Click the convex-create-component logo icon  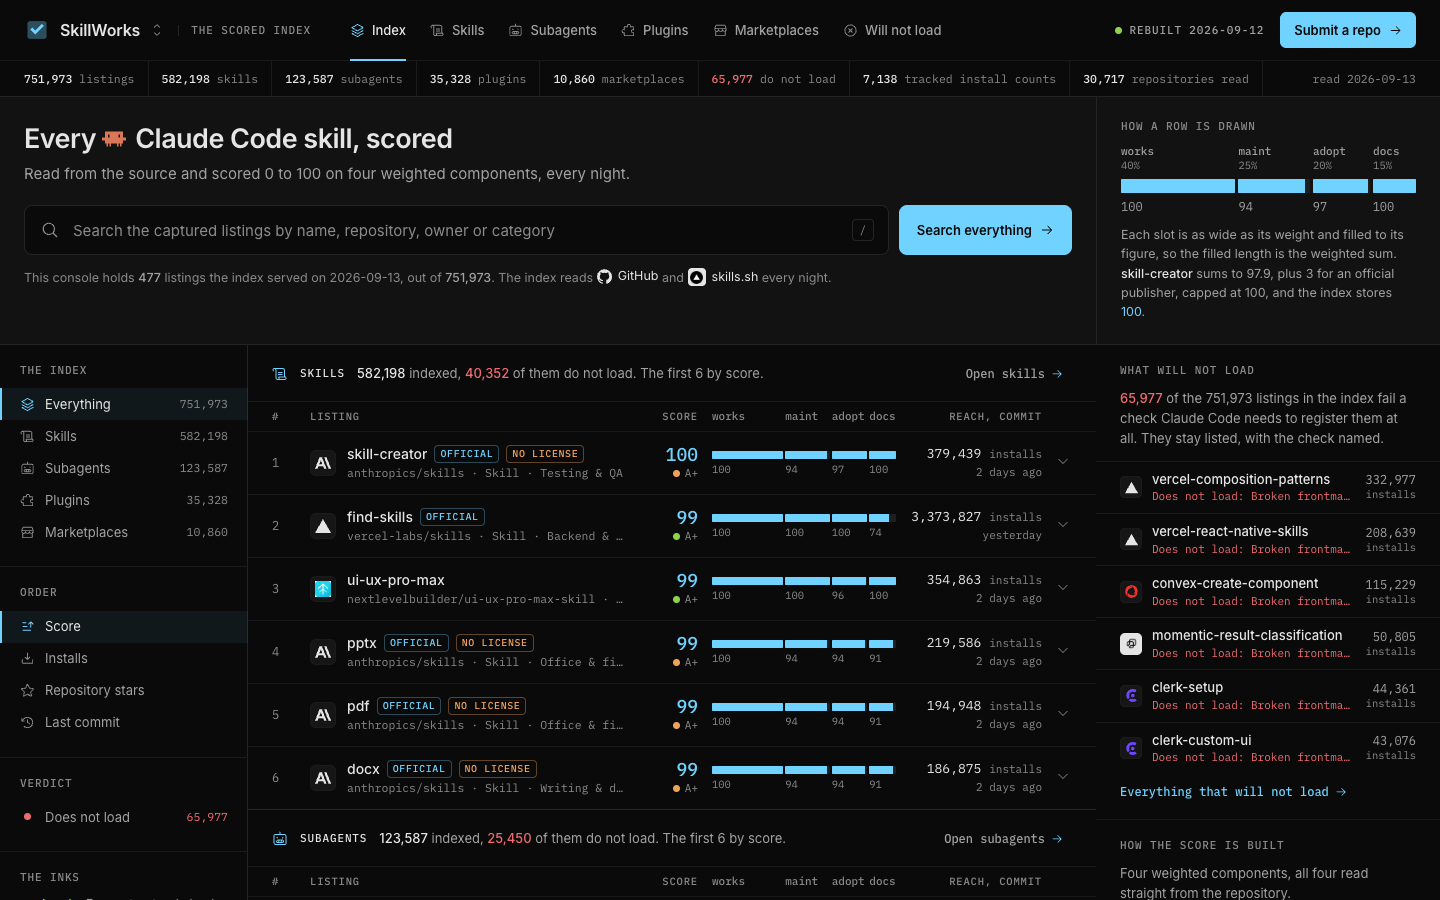coord(1131,591)
